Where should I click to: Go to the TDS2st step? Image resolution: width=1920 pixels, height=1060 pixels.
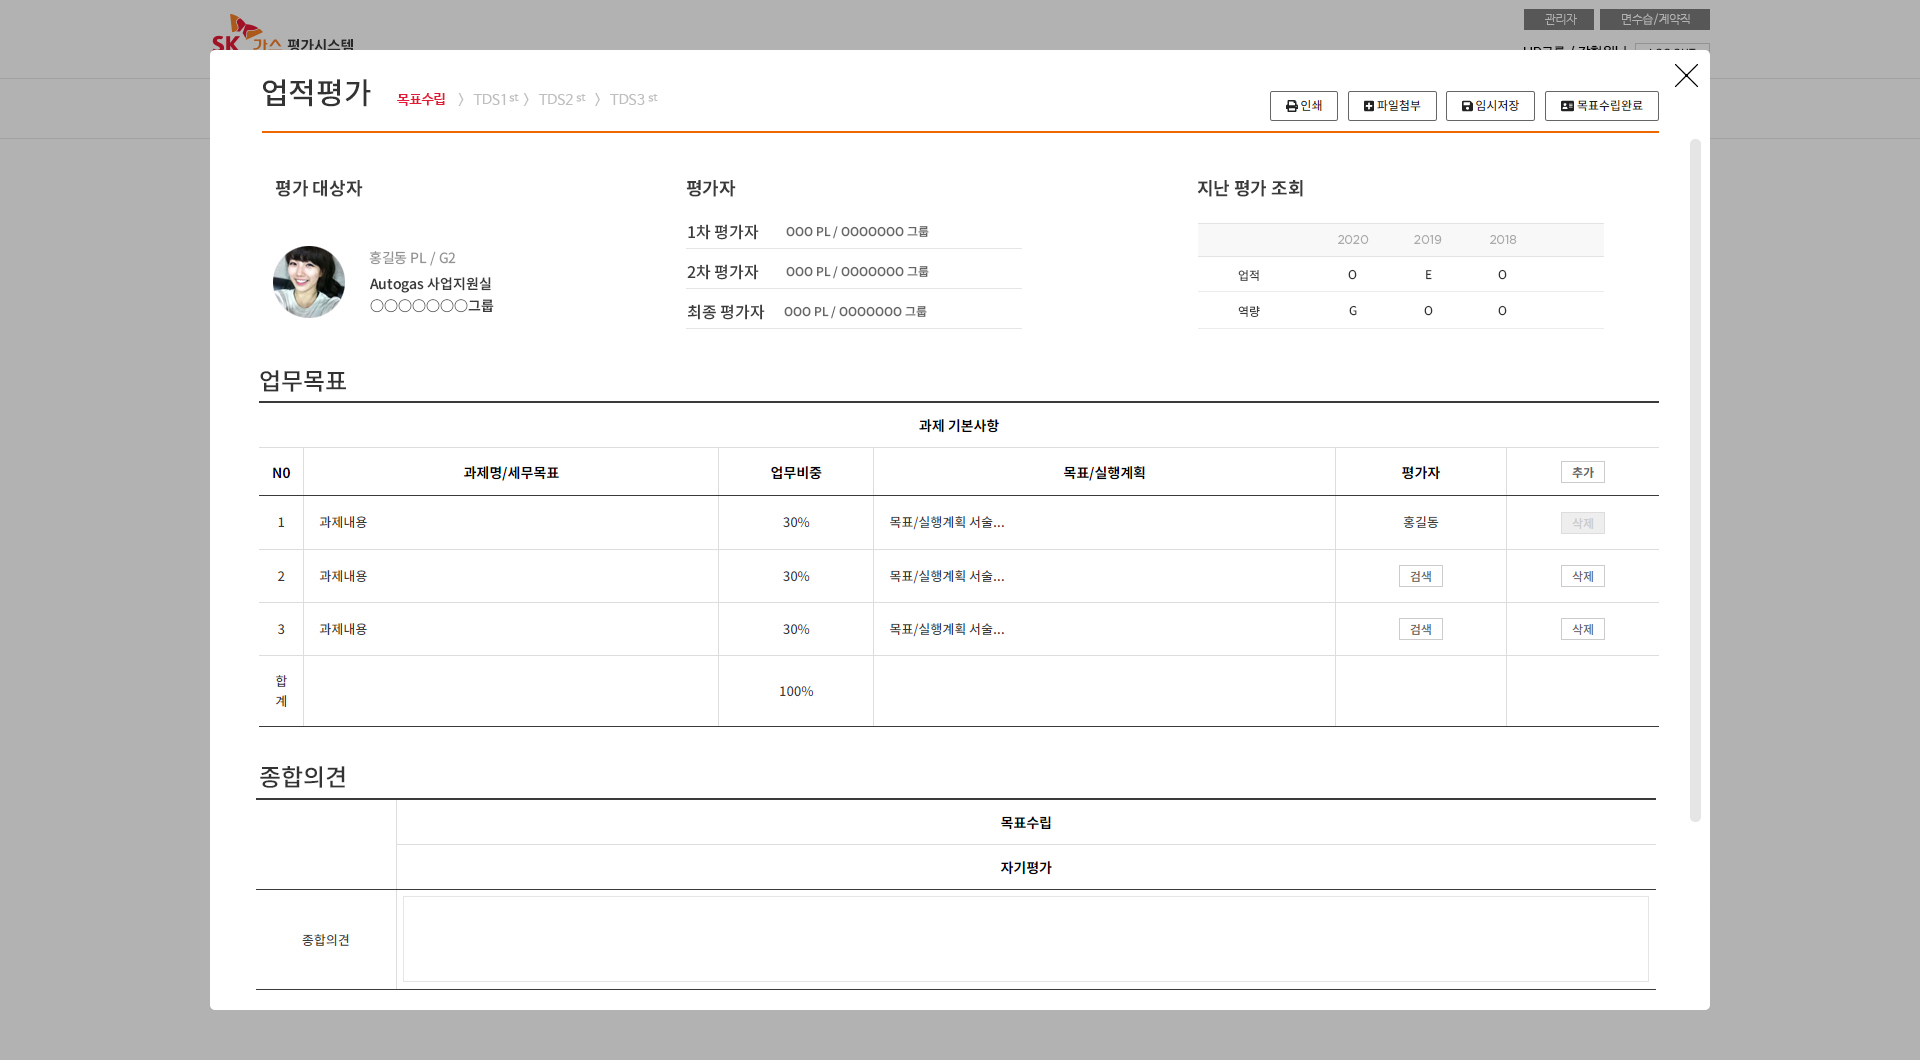(x=561, y=99)
